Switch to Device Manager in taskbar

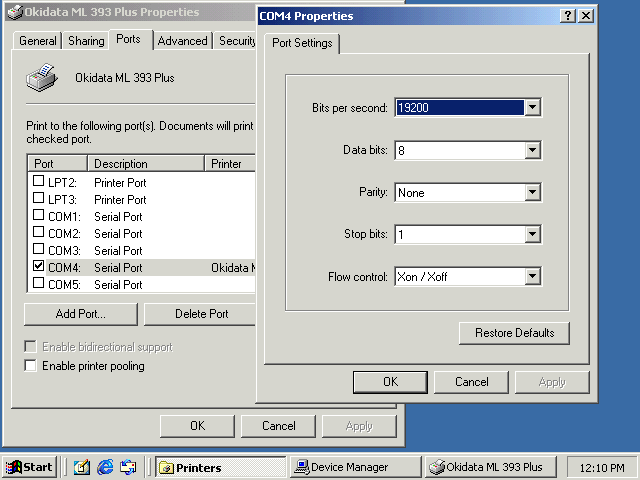tap(354, 467)
